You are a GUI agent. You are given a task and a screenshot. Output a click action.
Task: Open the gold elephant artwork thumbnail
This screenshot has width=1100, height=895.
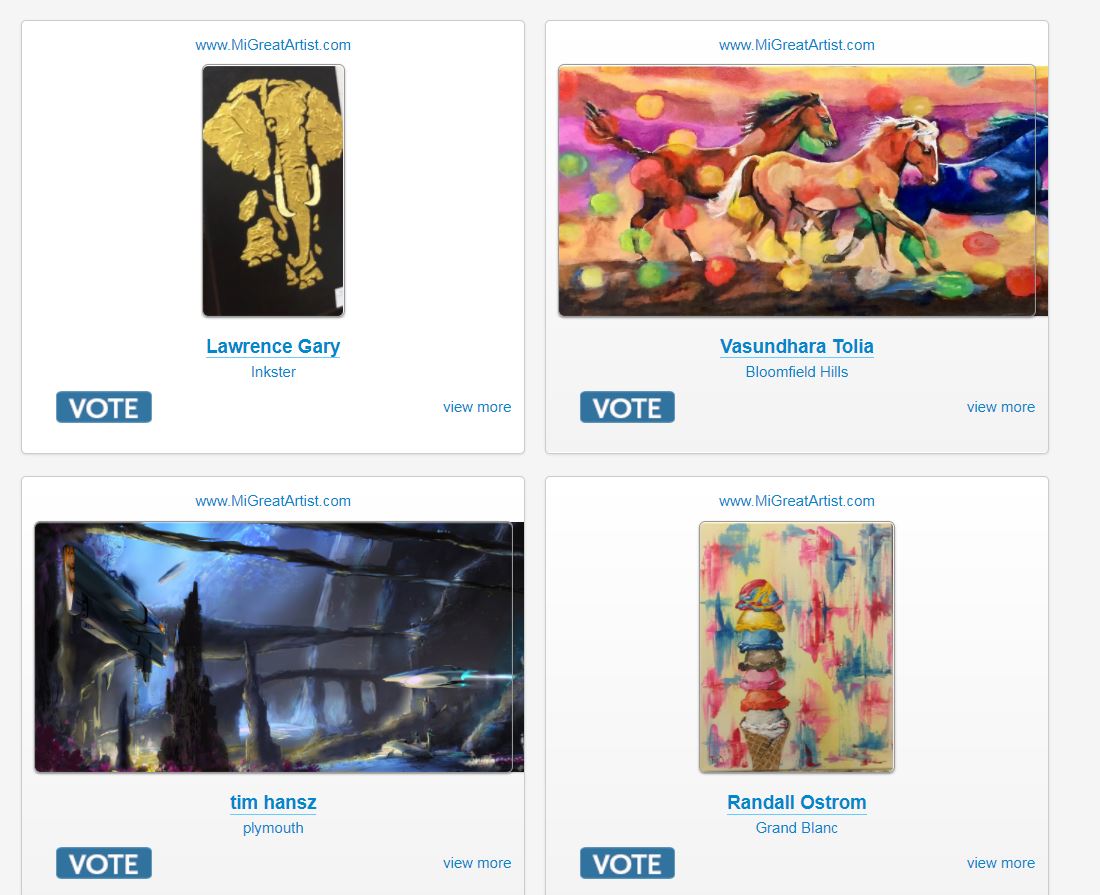(274, 191)
